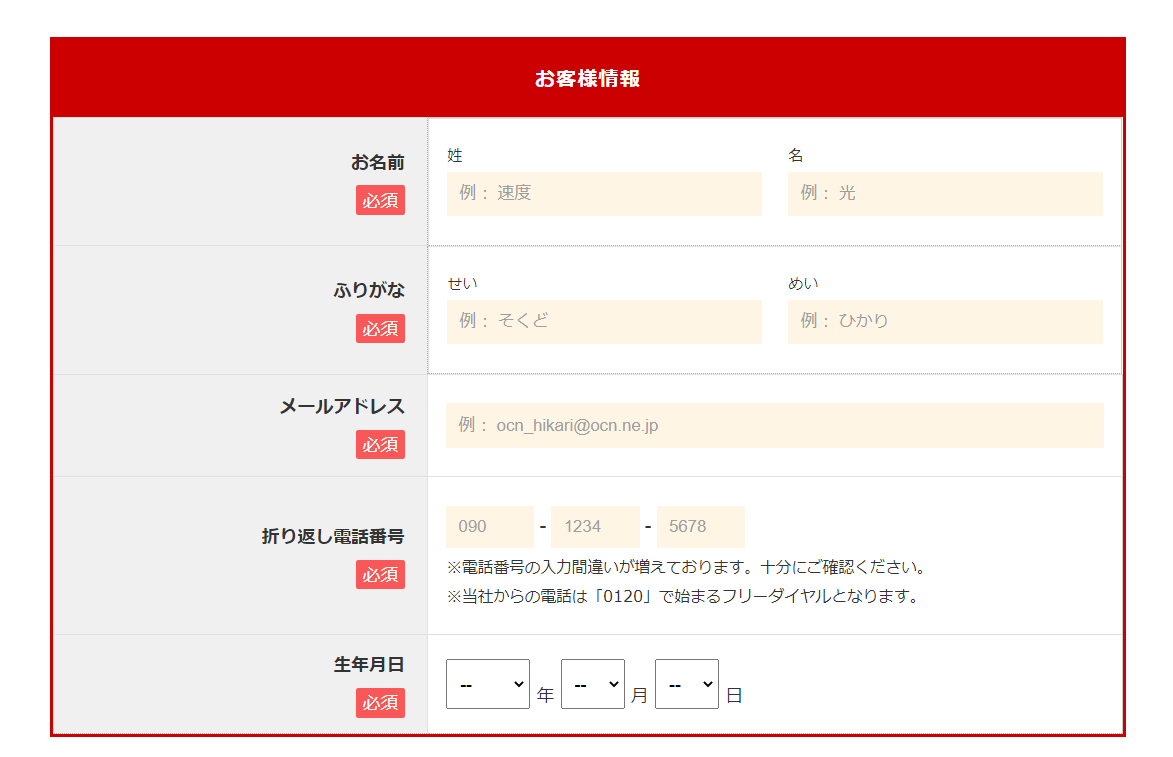Click the 生年月日 row label

pos(369,665)
